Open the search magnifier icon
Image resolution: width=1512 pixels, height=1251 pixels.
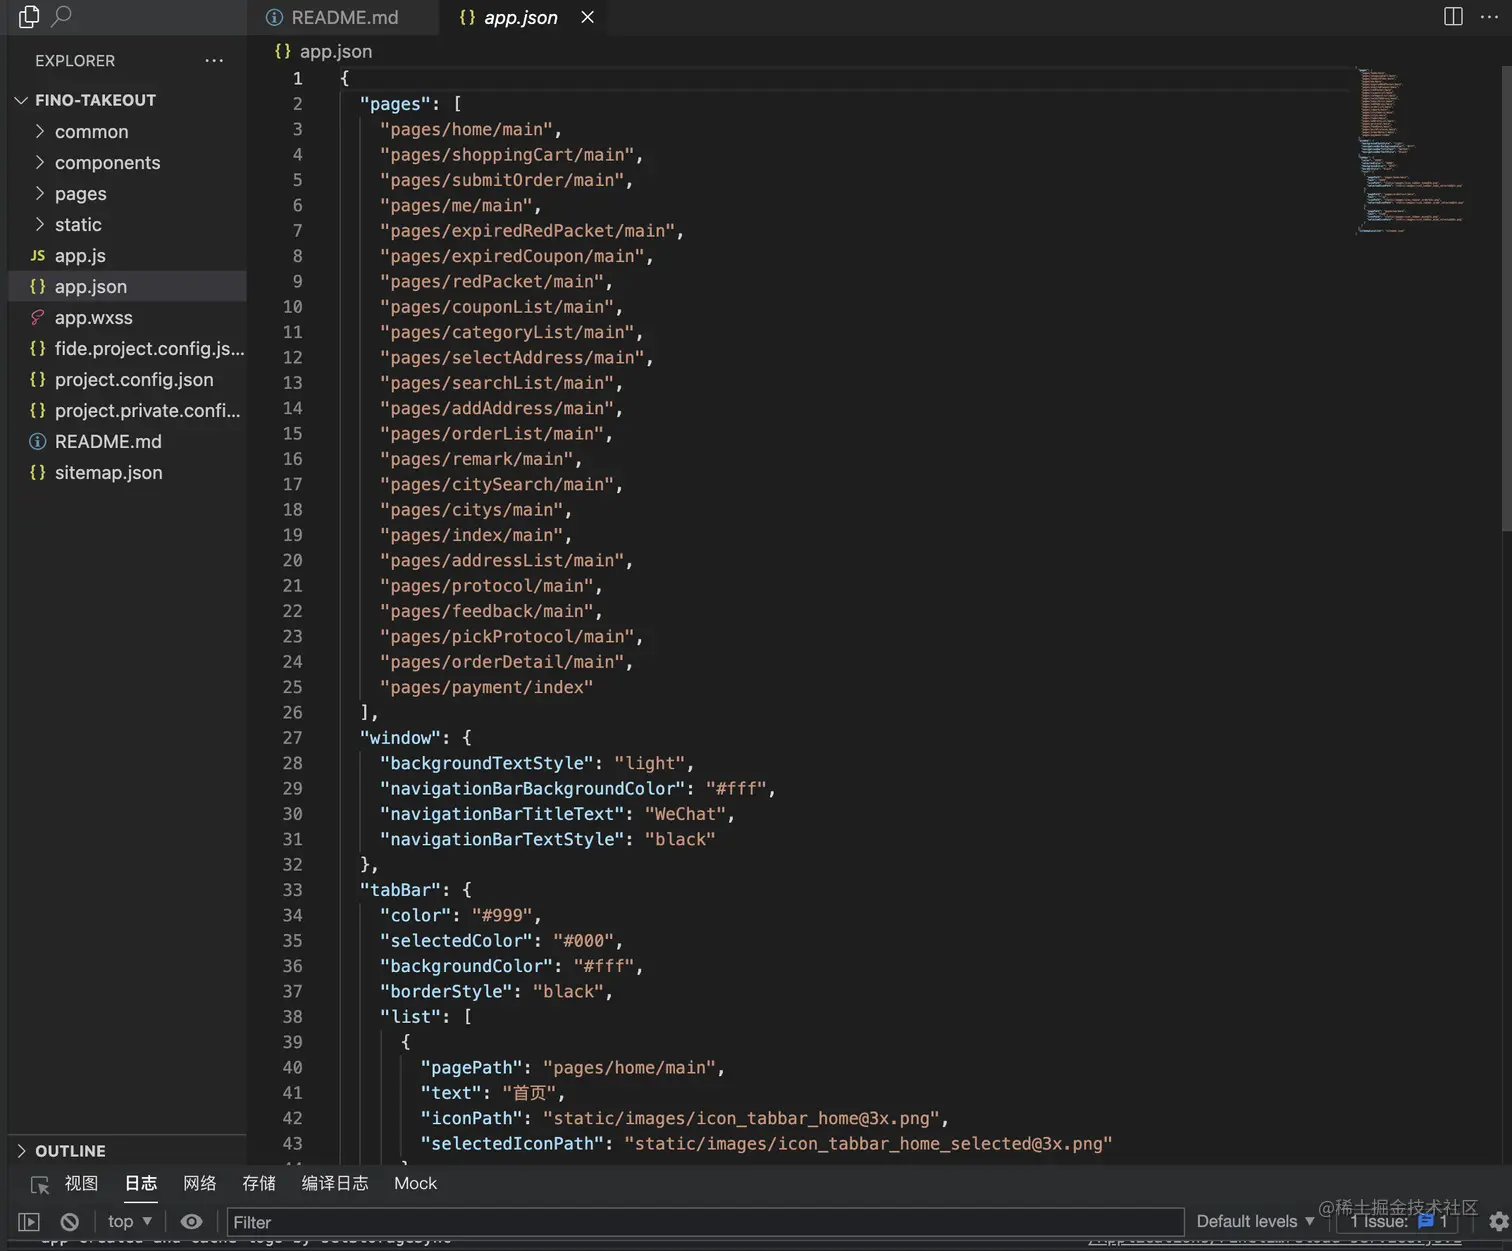61,16
